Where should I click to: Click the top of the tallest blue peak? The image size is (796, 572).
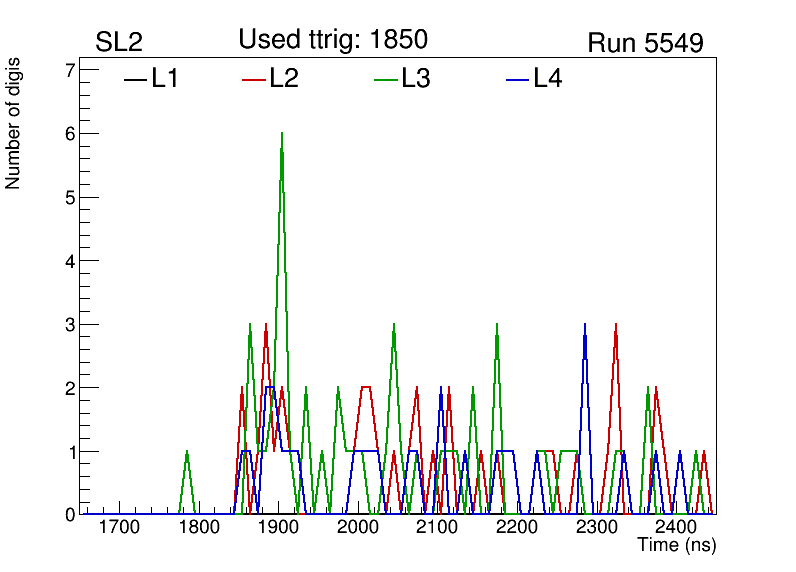click(585, 325)
